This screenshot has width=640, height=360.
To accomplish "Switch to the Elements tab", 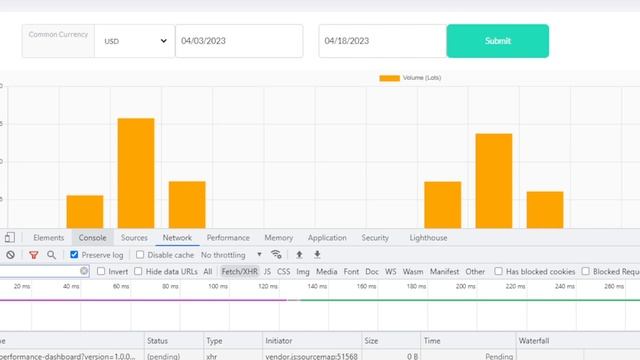I will click(x=49, y=238).
